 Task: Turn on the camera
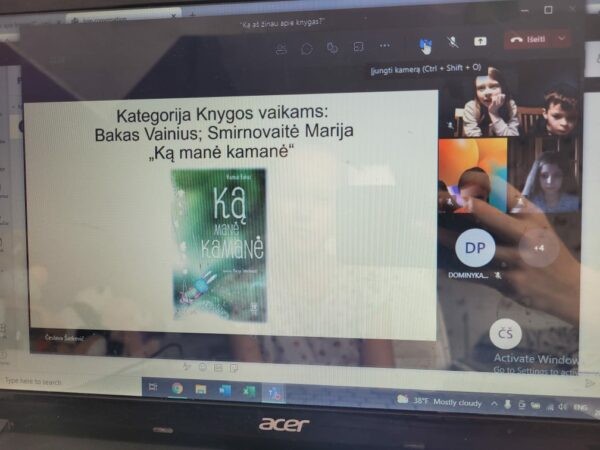[425, 45]
